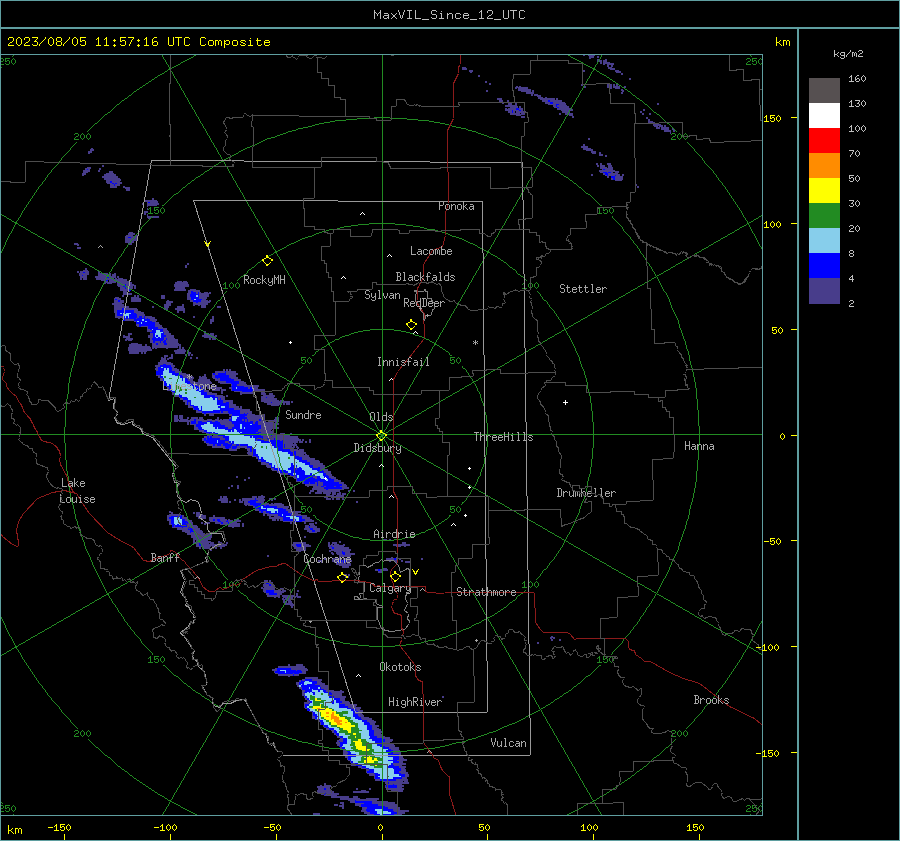Click the yellow radar site diamond between Olds and Didsbury
This screenshot has height=841, width=900.
[x=381, y=436]
